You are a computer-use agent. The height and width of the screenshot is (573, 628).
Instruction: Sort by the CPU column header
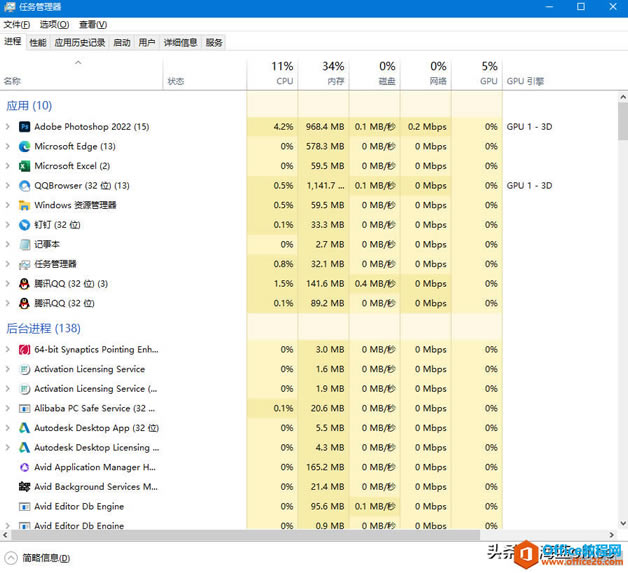point(272,74)
